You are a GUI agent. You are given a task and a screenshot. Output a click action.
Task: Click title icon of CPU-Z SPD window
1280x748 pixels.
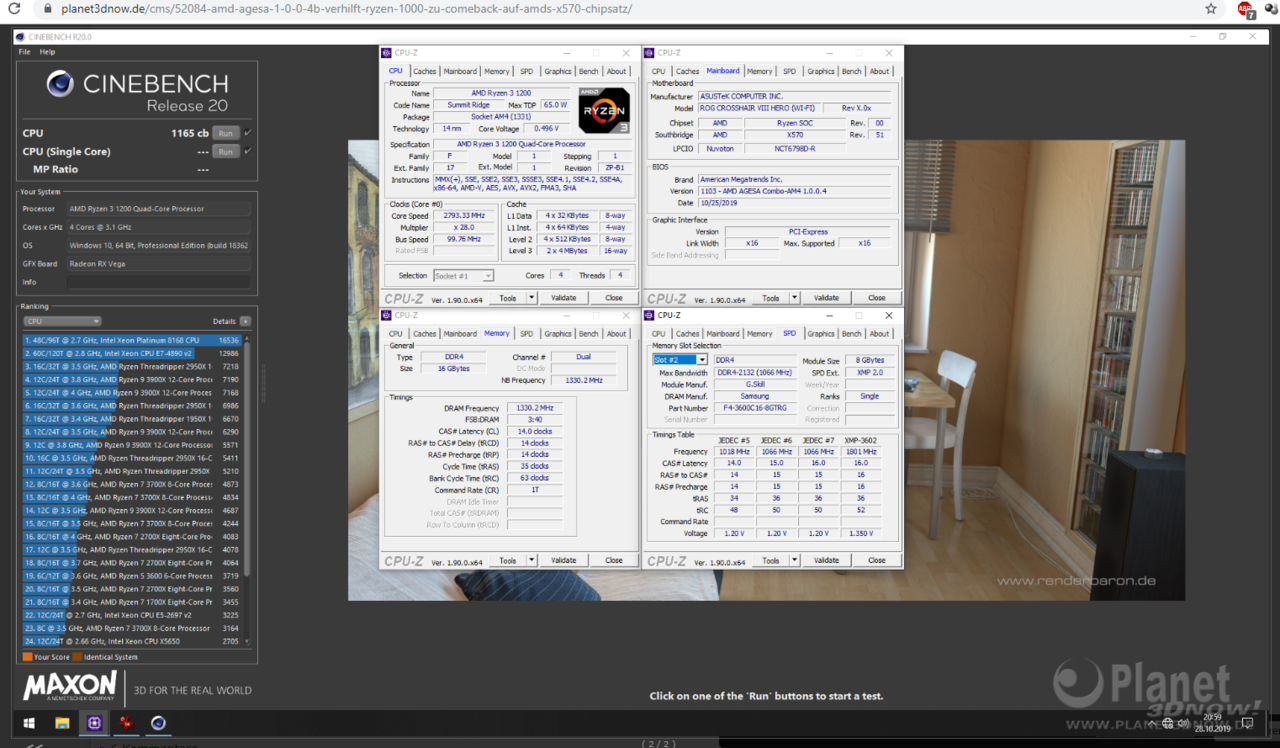click(x=650, y=315)
